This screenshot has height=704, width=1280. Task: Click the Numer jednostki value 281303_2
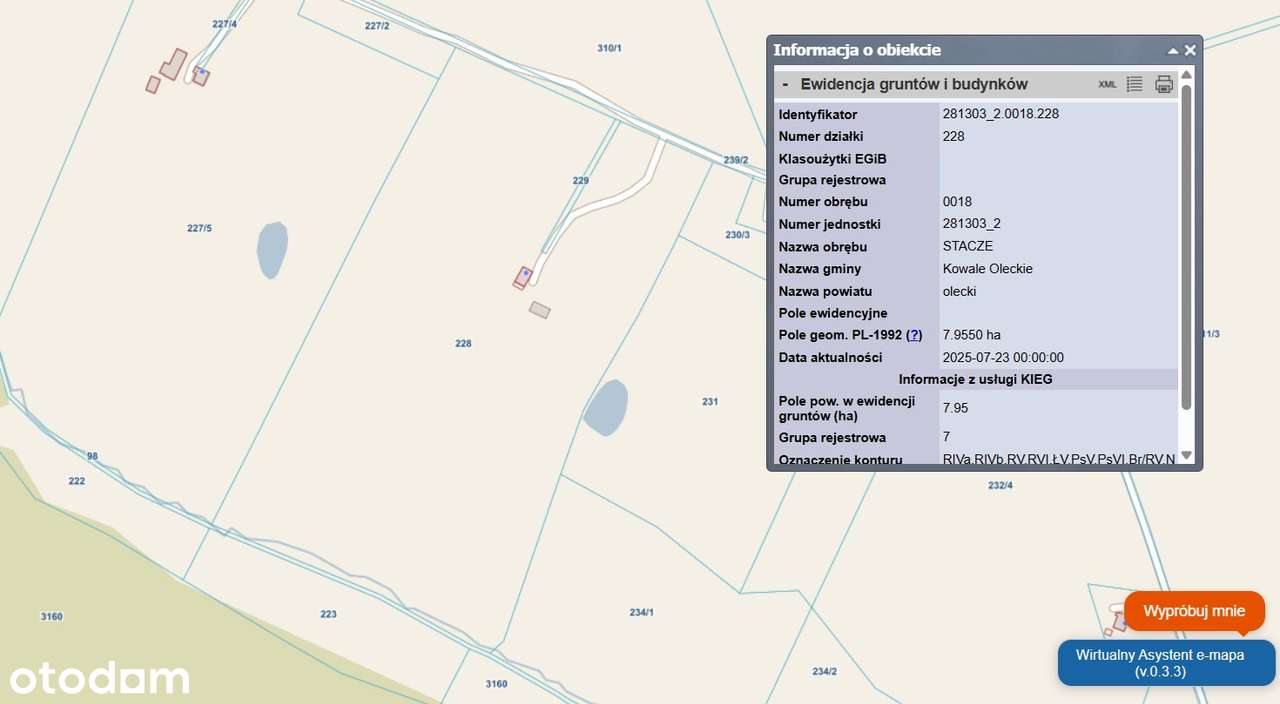click(x=972, y=224)
